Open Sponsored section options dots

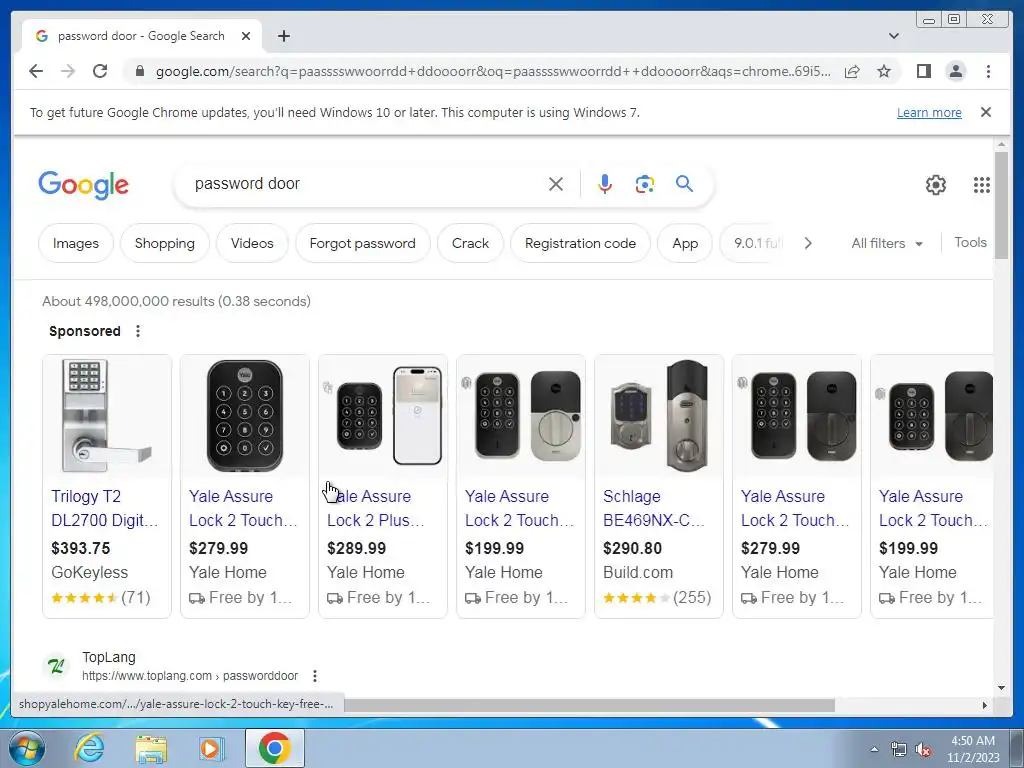click(x=138, y=331)
